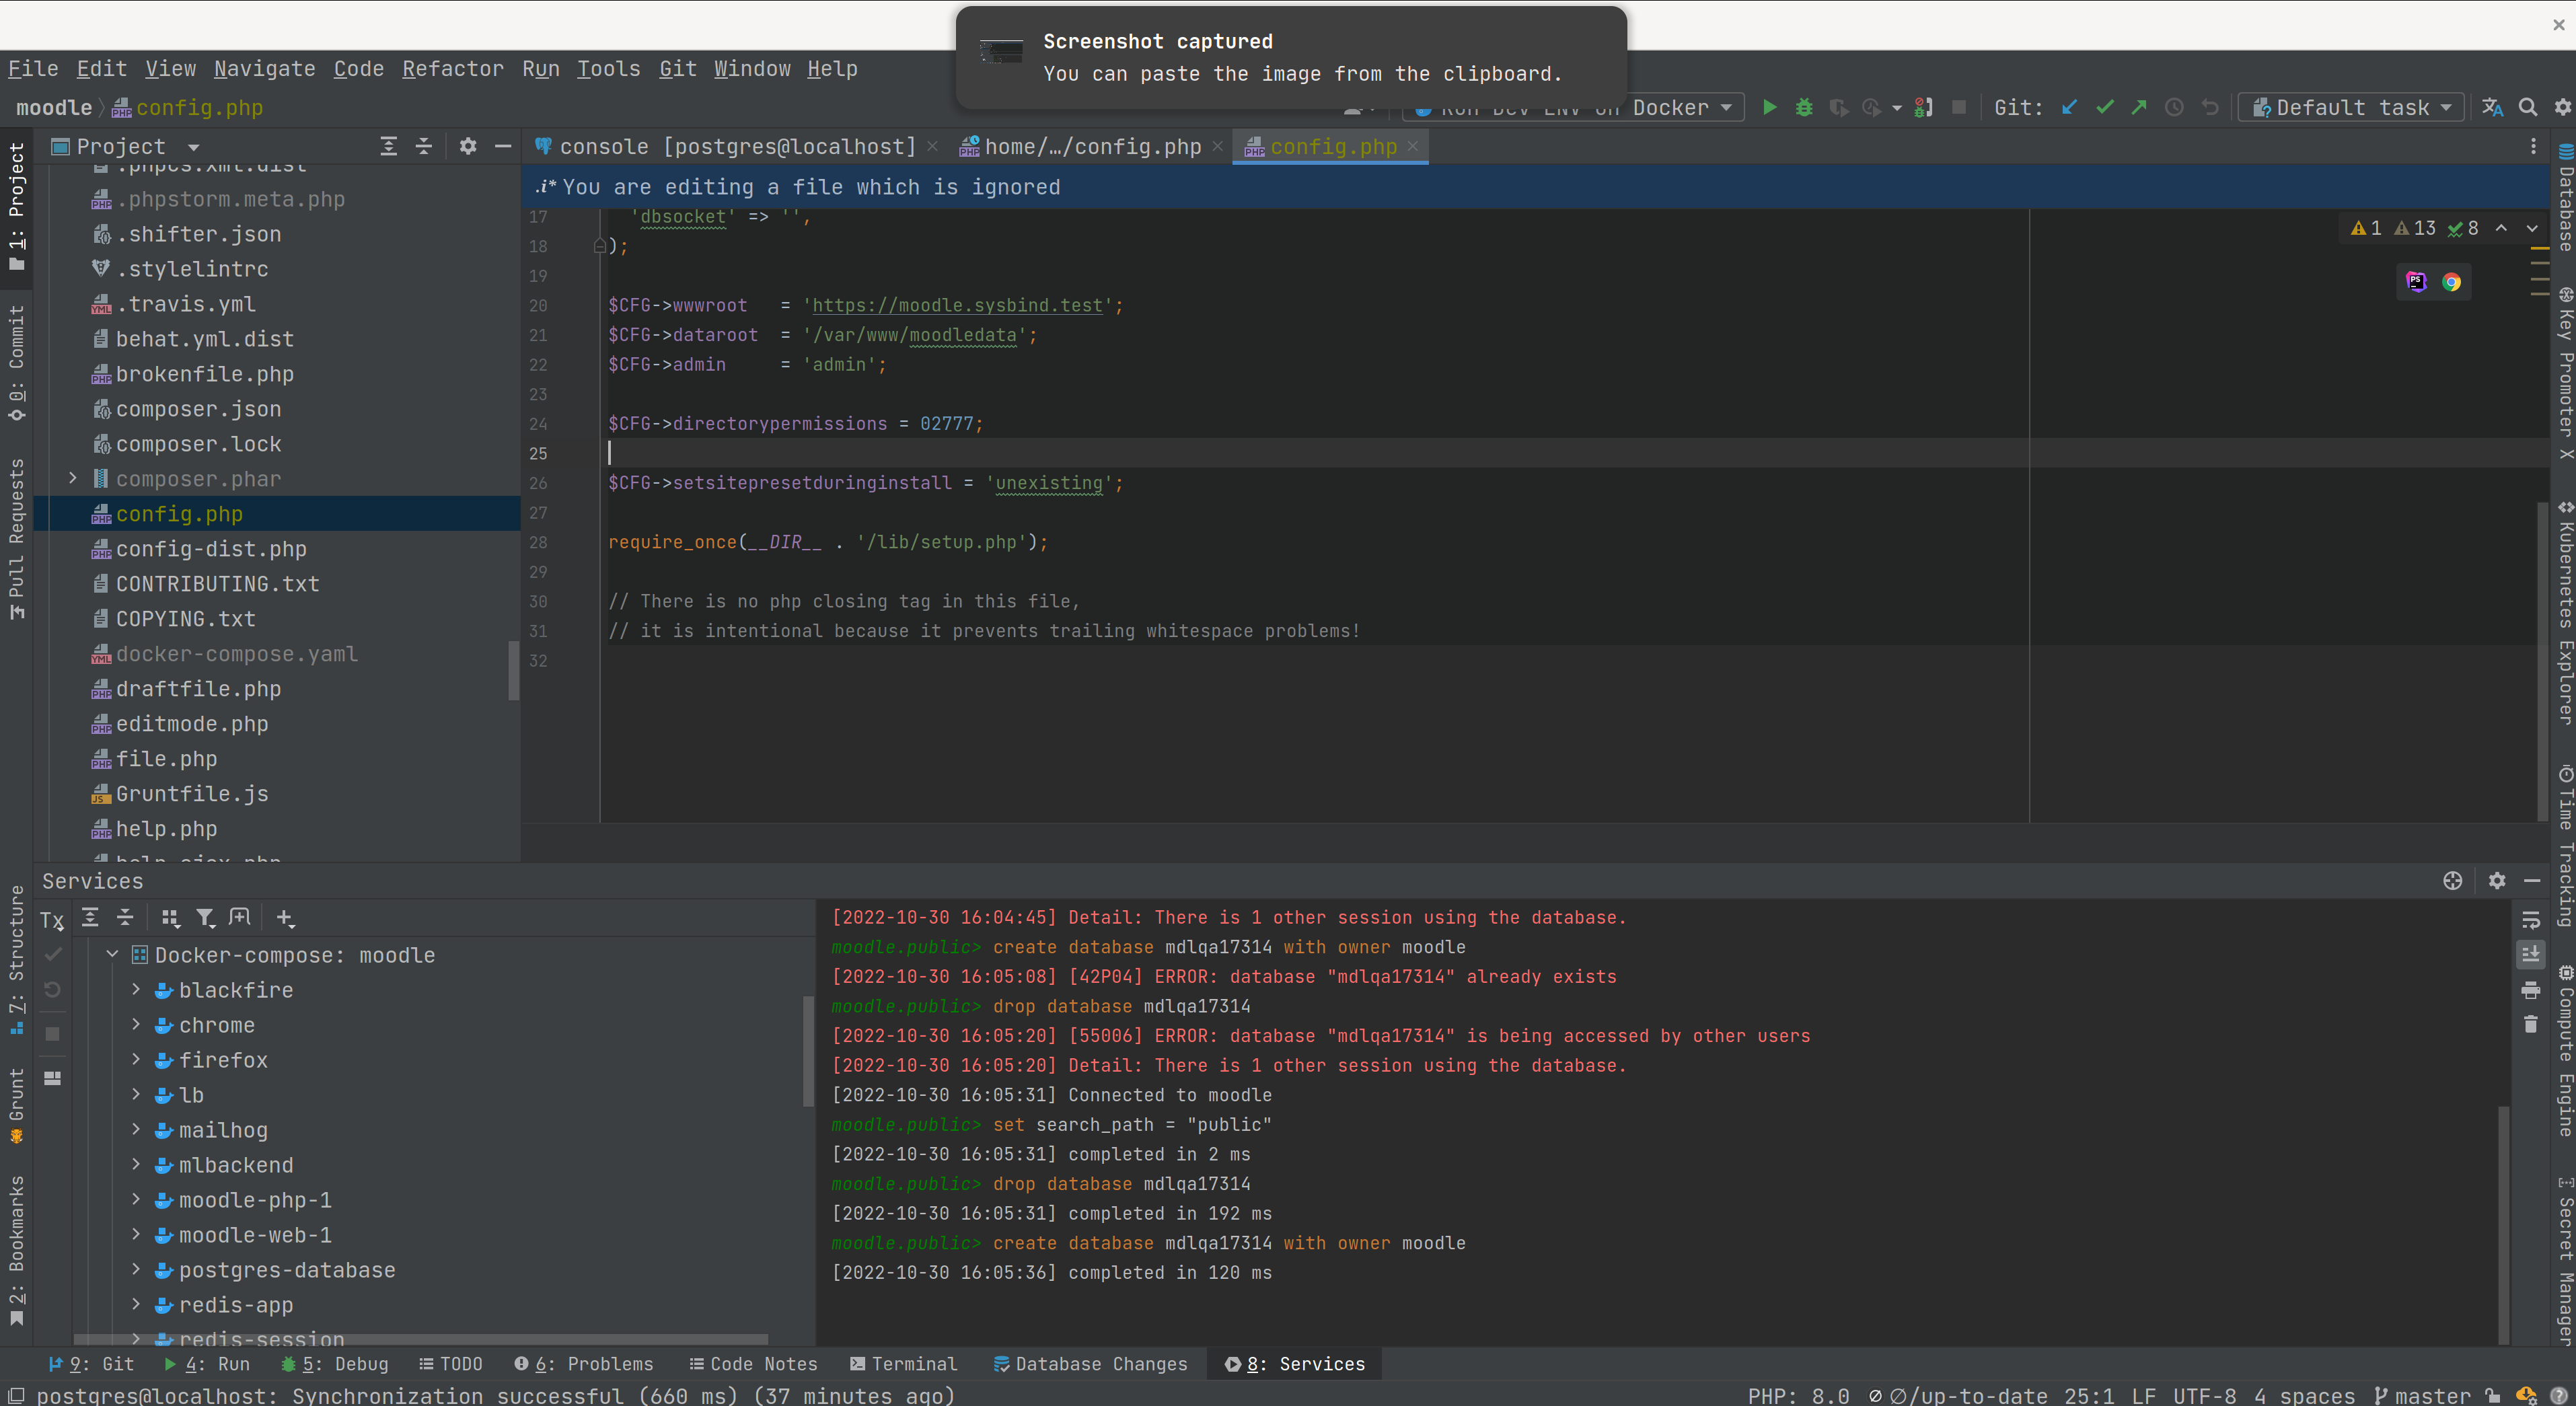The image size is (2576, 1406).
Task: Open Search Everywhere magnifier
Action: pyautogui.click(x=2528, y=107)
